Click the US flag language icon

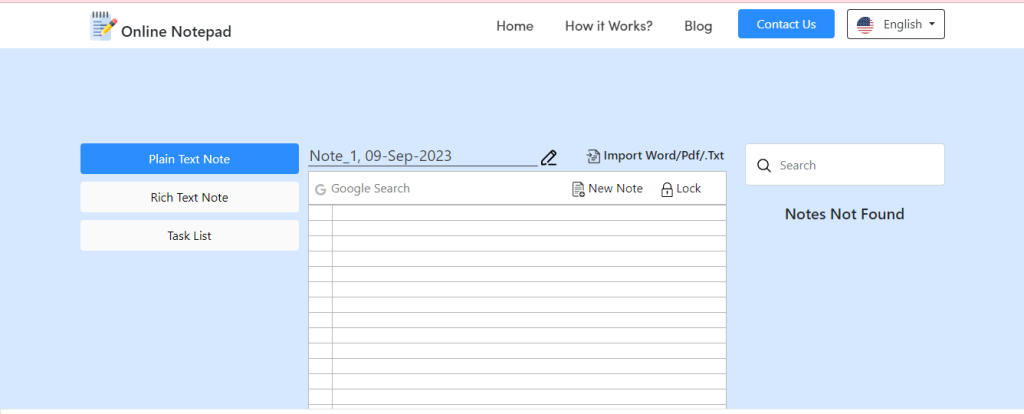tap(865, 25)
